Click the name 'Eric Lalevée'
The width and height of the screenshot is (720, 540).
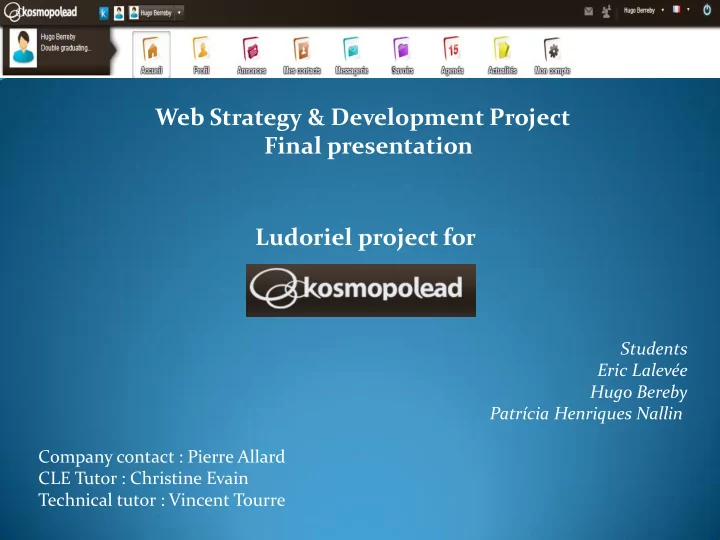pos(642,370)
